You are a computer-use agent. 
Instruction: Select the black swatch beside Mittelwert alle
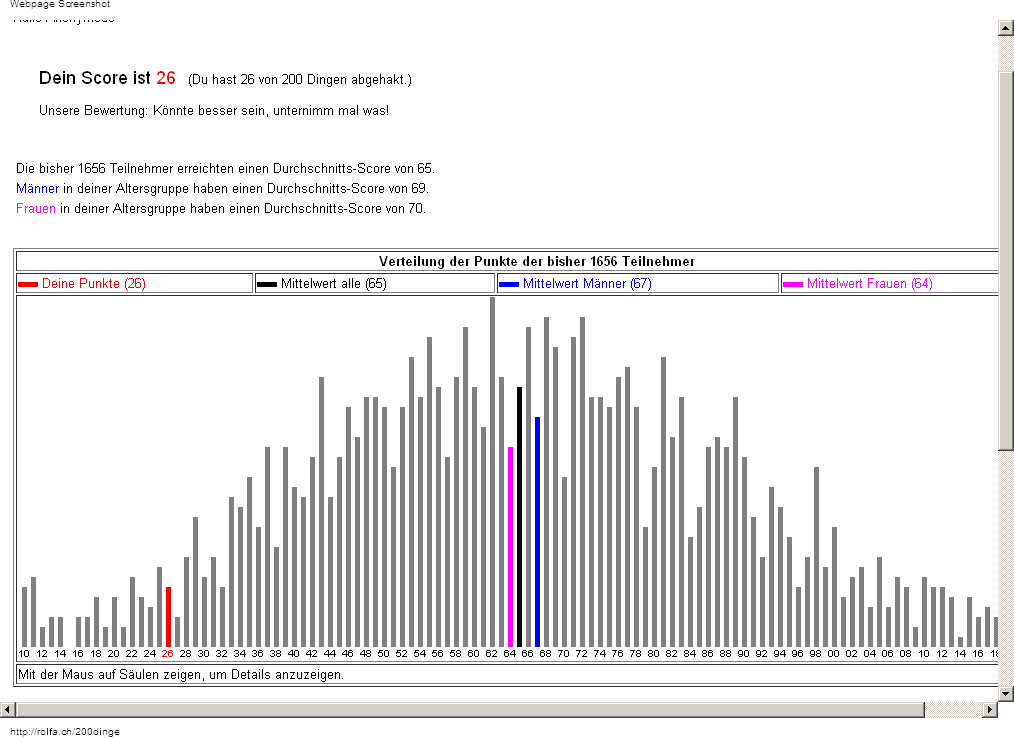tap(266, 284)
